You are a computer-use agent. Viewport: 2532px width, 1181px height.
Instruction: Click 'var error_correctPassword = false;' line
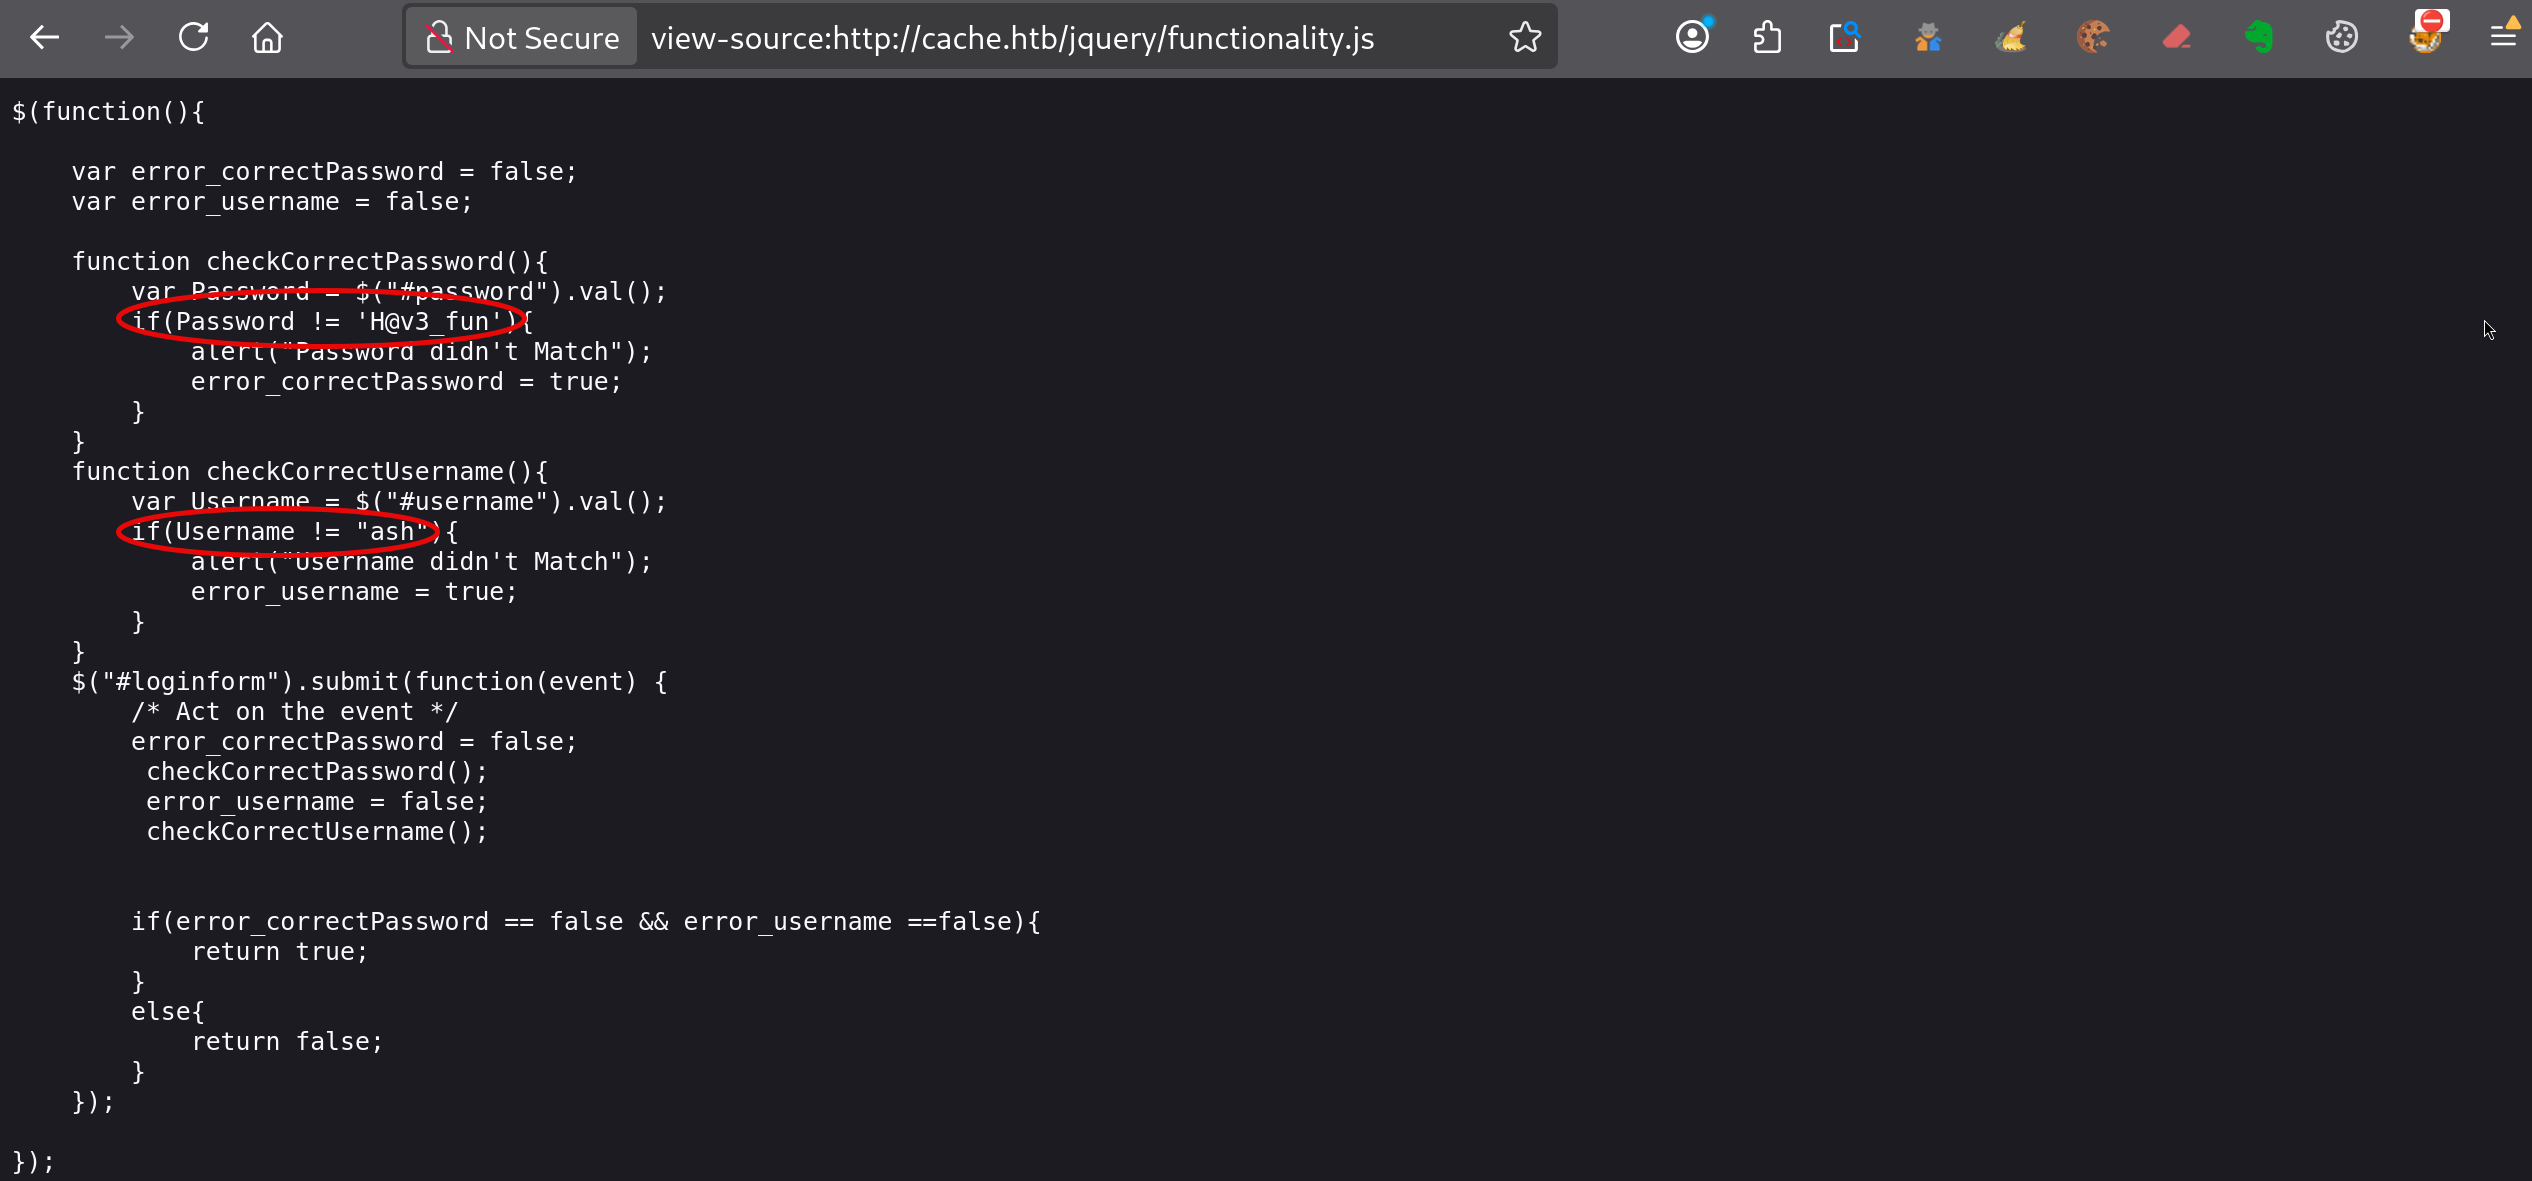point(325,172)
